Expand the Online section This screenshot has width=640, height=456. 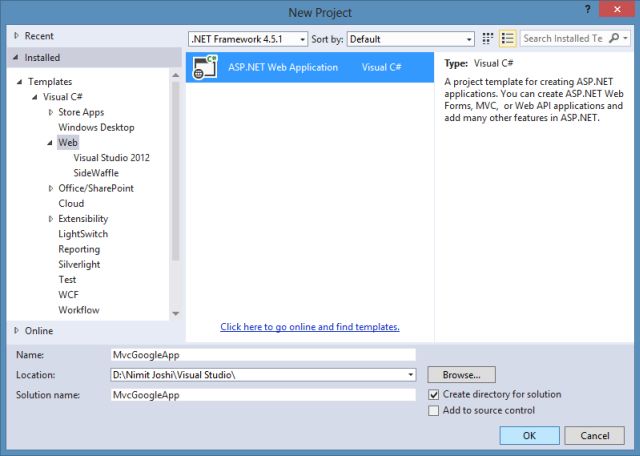[x=16, y=330]
